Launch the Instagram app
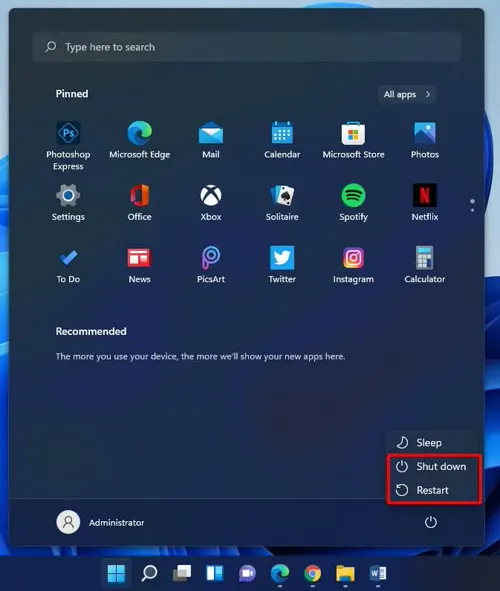 click(353, 265)
